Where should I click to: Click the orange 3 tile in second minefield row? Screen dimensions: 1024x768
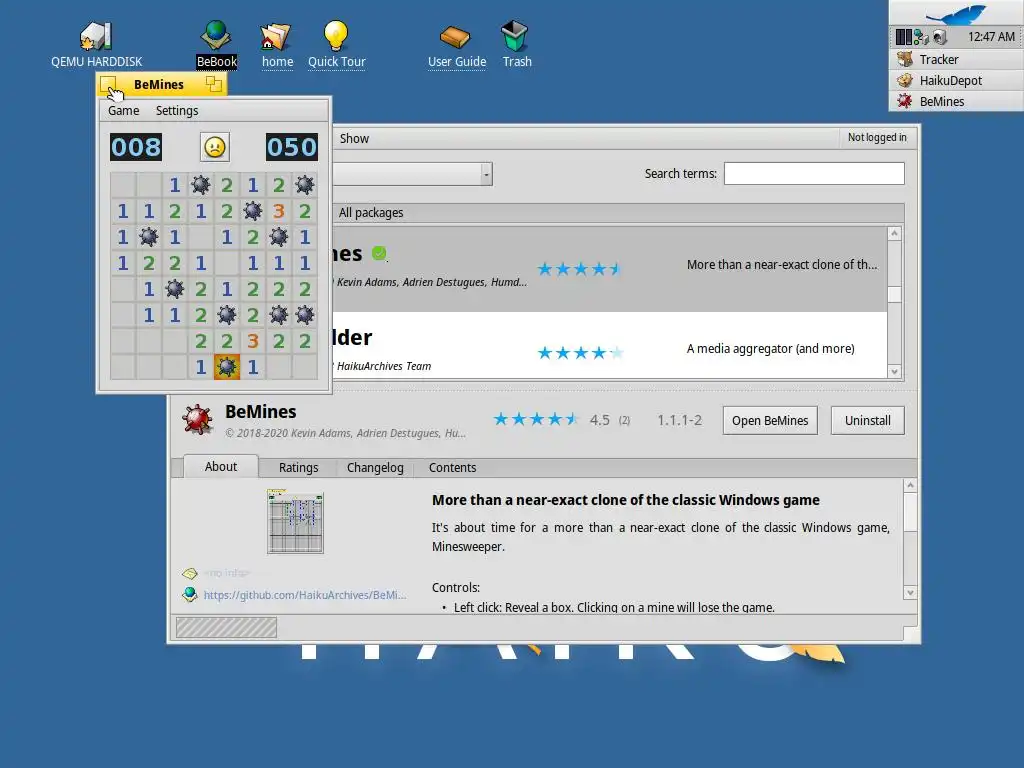coord(279,211)
